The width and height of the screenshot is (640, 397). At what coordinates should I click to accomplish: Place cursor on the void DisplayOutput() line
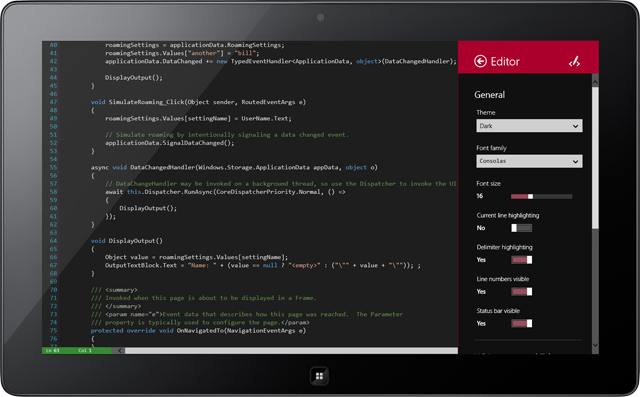tap(127, 241)
